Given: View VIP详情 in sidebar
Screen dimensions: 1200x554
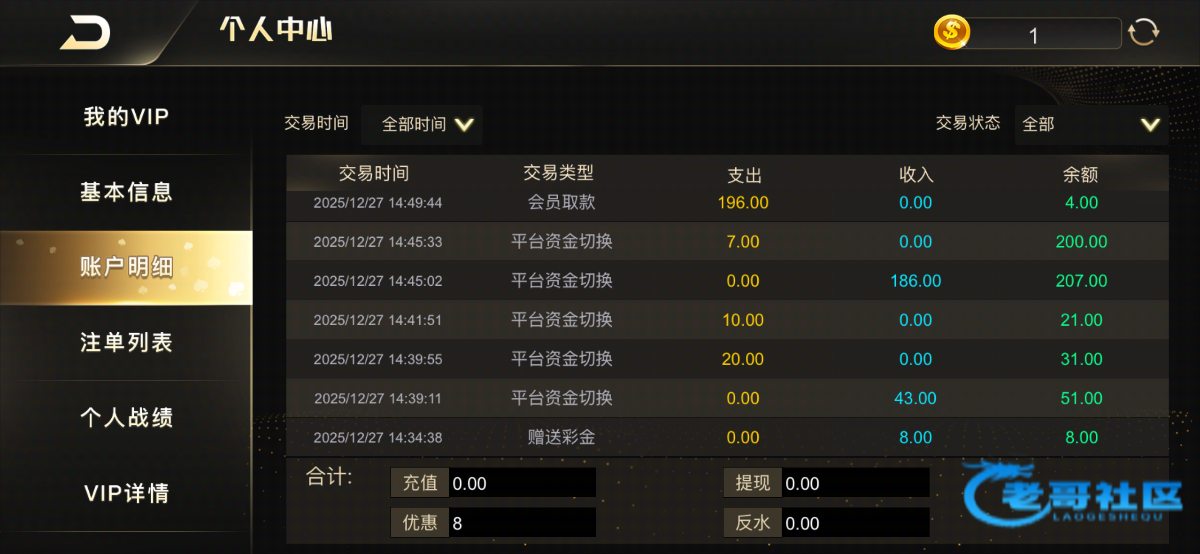Looking at the screenshot, I should (x=126, y=493).
